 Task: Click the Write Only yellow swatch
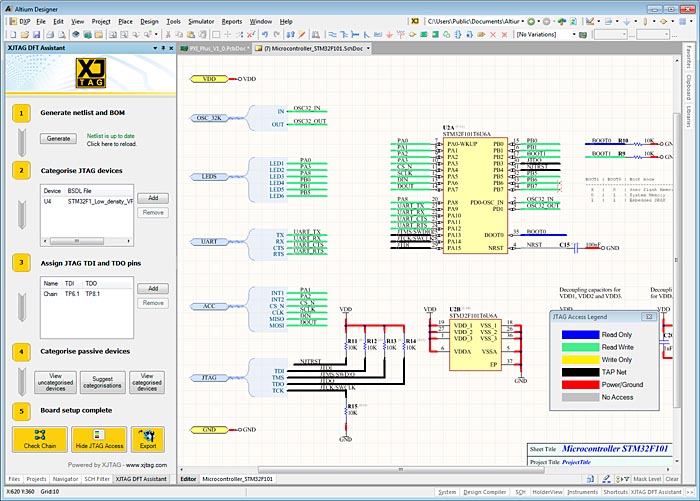coord(580,359)
